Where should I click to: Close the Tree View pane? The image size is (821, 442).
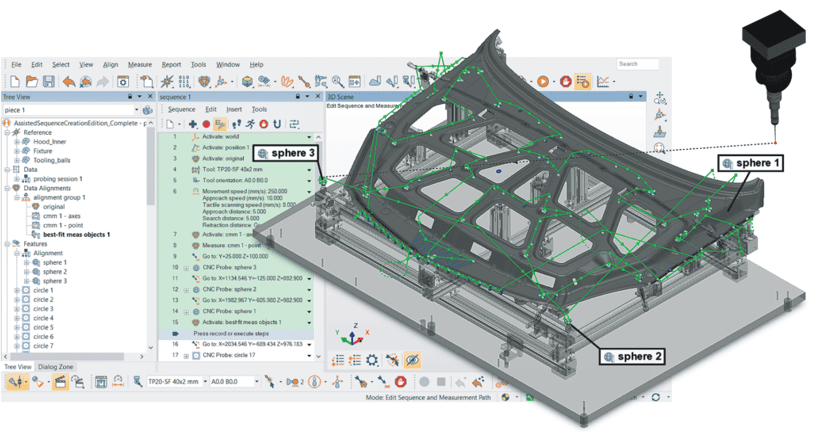click(150, 97)
